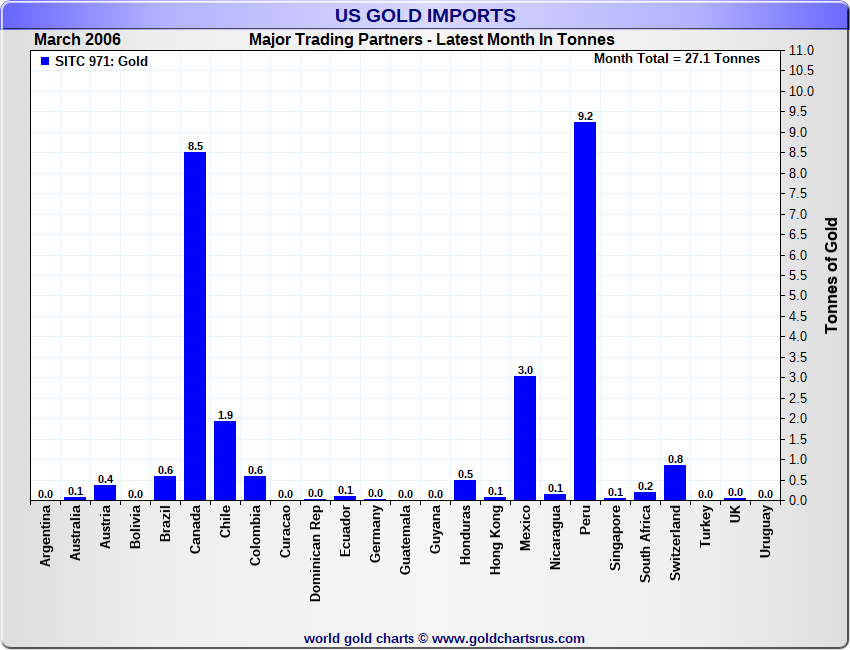This screenshot has height=650, width=850.
Task: Click the Austria bar in the chart
Action: (105, 492)
